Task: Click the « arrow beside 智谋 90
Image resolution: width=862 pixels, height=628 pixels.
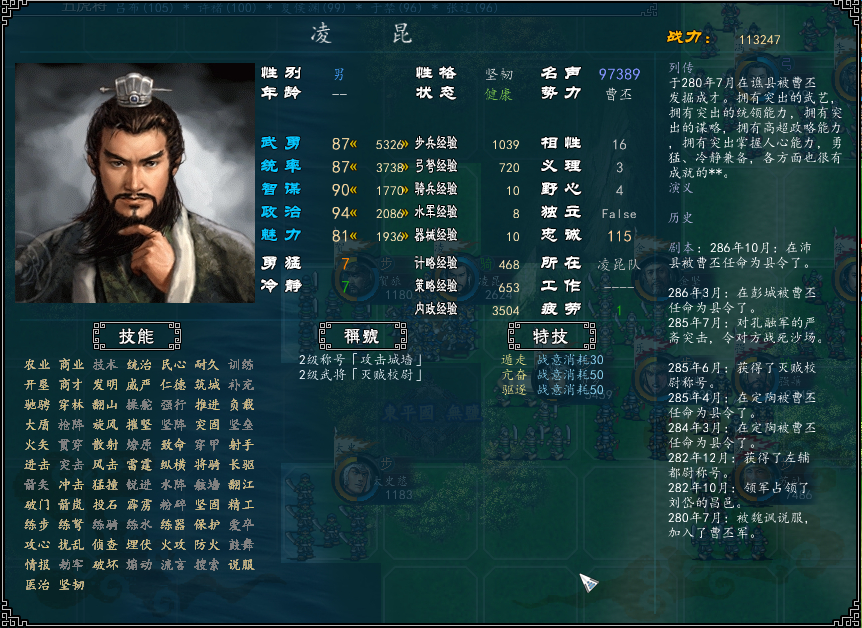Action: (x=353, y=190)
